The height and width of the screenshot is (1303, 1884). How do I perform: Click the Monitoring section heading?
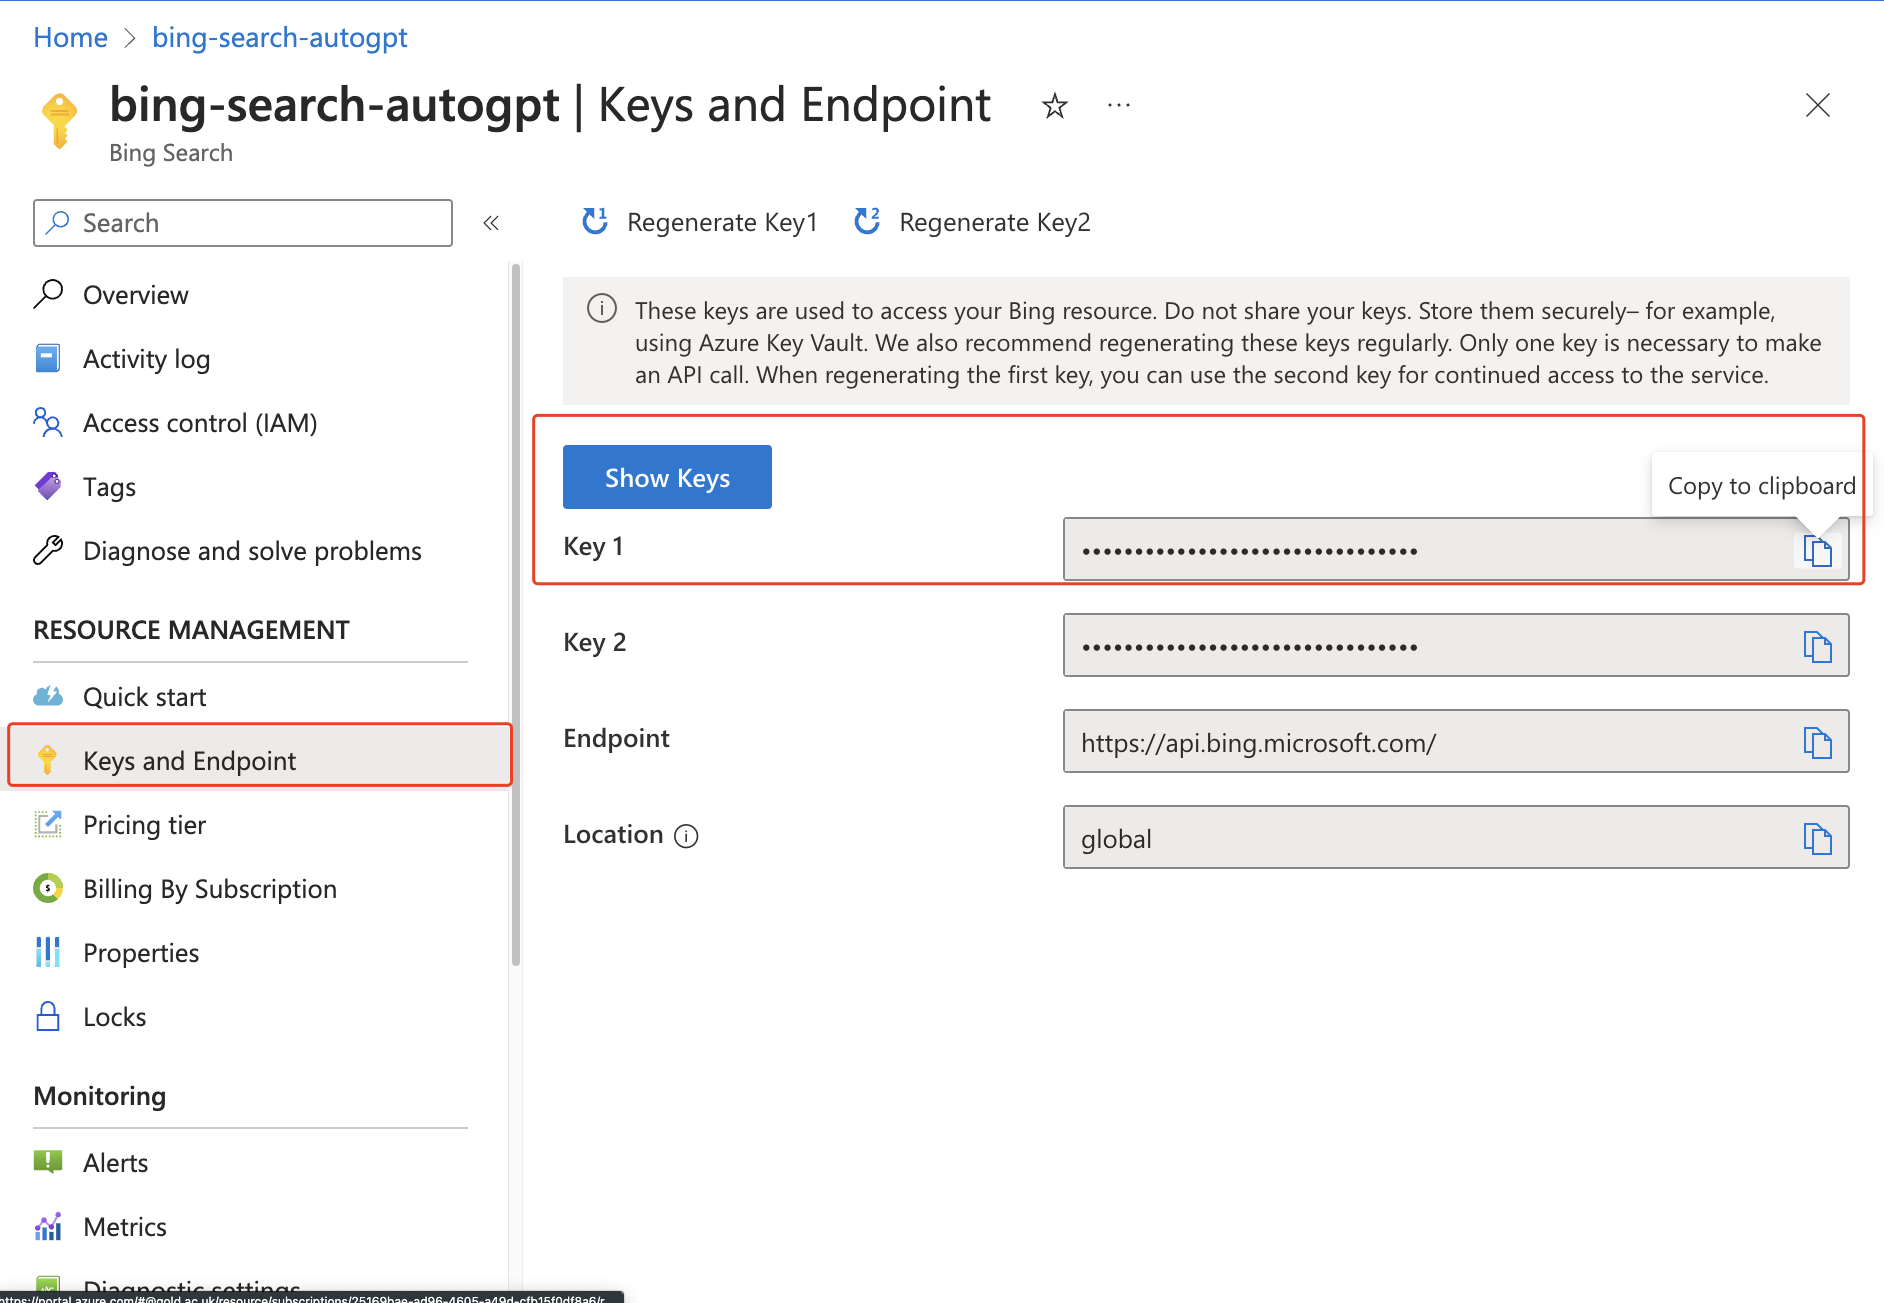point(100,1096)
